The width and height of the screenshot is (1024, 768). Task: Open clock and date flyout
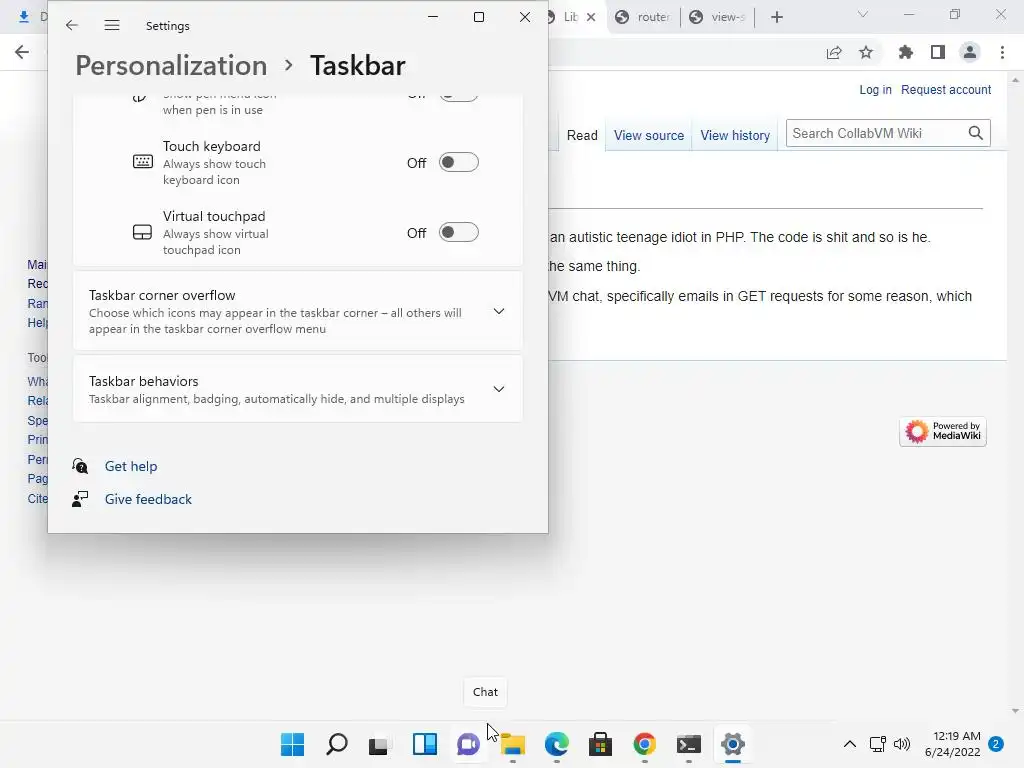pos(953,744)
